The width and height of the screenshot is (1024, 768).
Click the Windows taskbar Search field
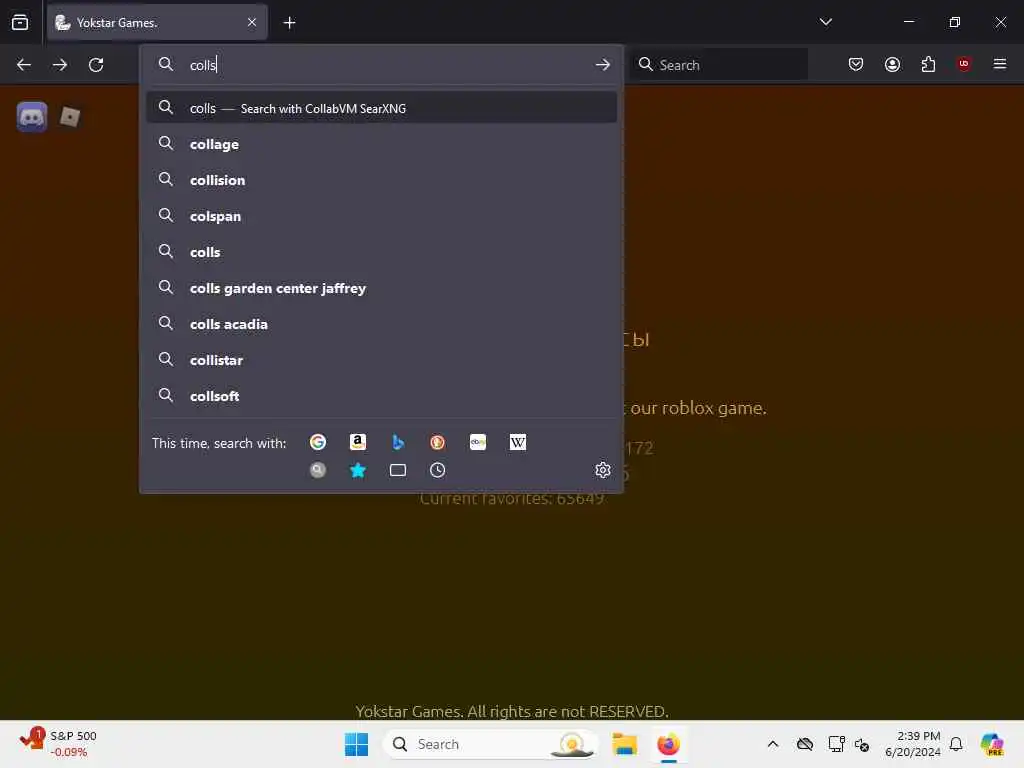tap(490, 744)
